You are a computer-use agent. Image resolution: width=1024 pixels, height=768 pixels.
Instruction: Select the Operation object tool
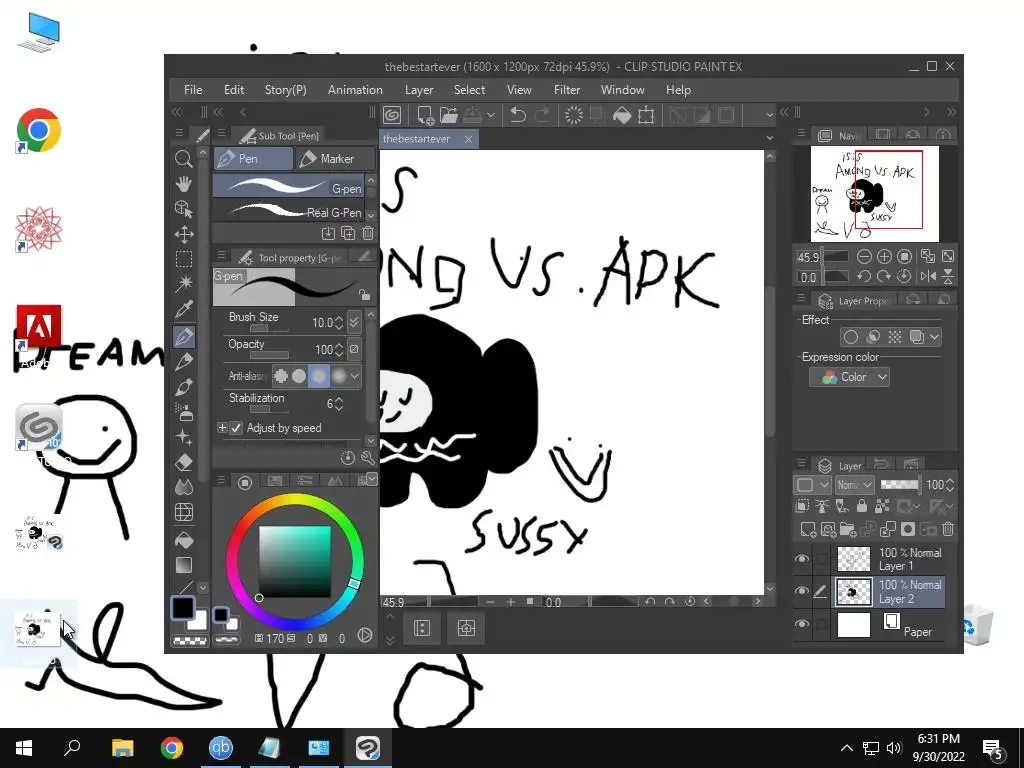tap(184, 209)
